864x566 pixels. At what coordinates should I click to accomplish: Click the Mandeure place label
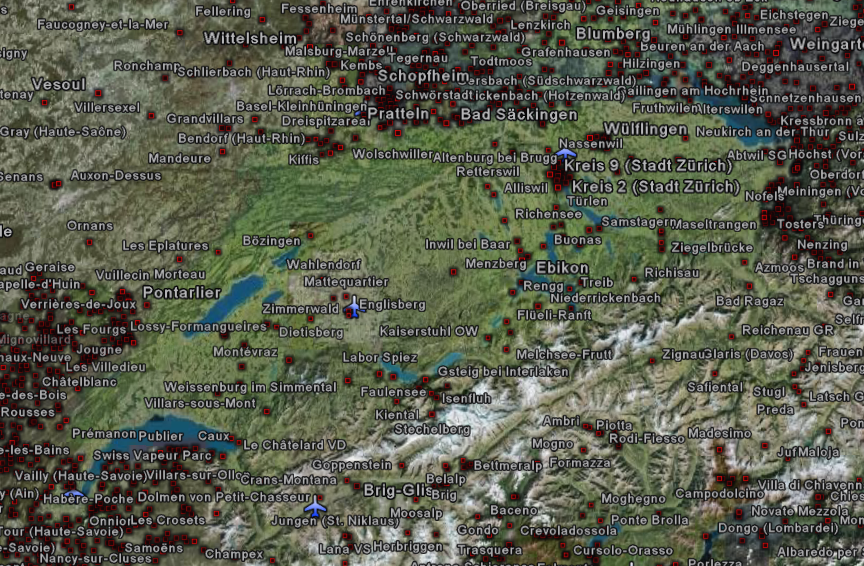180,158
